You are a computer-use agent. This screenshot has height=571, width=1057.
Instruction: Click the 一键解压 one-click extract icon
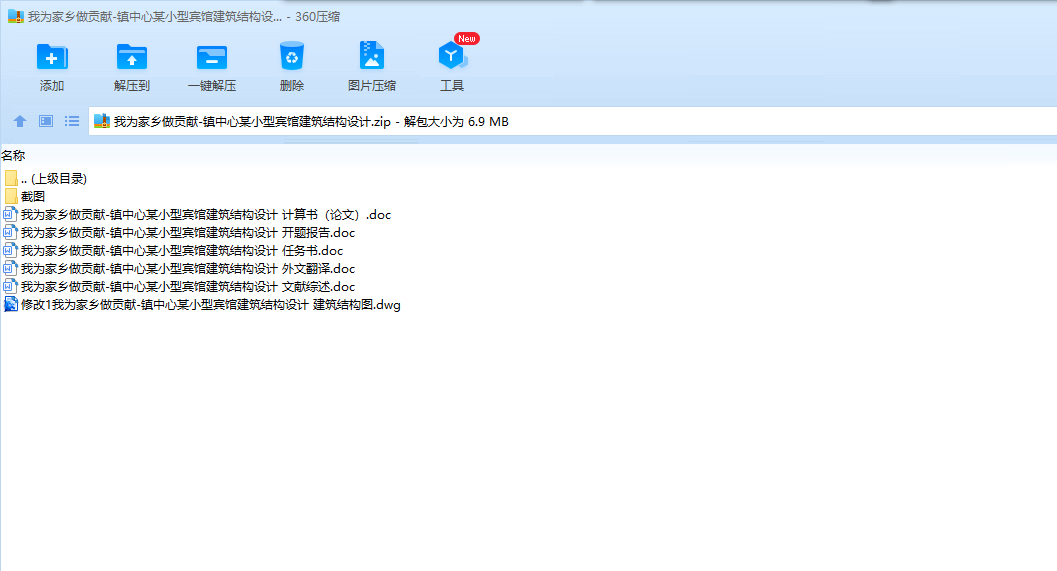212,57
